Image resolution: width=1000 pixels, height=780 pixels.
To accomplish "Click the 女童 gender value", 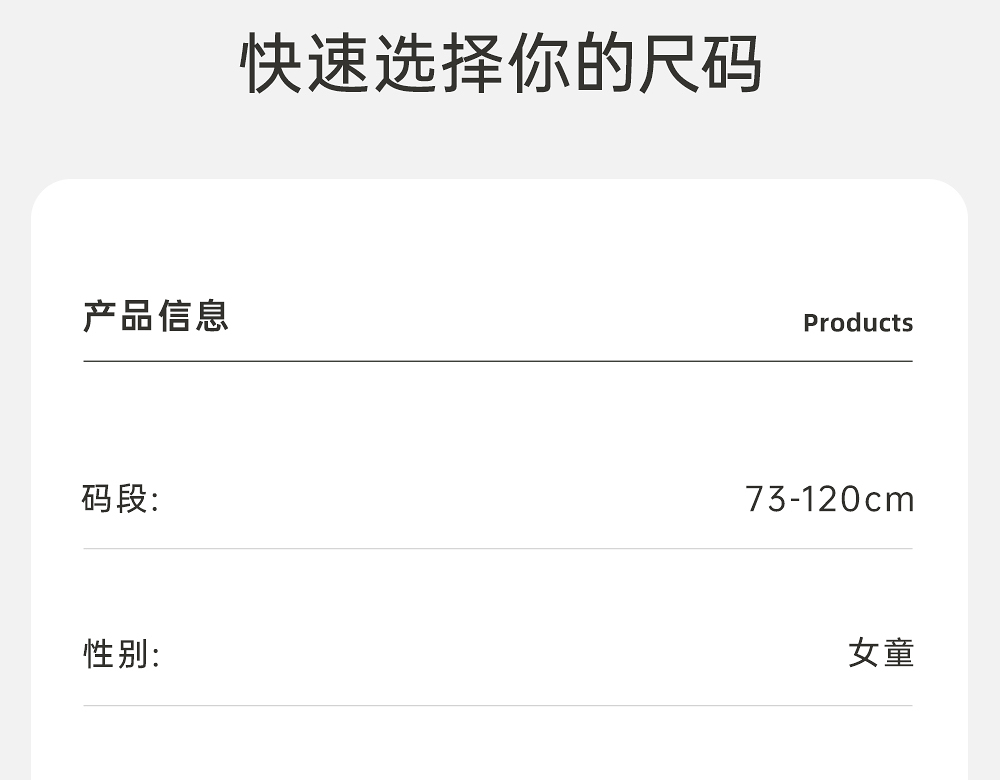I will [x=881, y=654].
